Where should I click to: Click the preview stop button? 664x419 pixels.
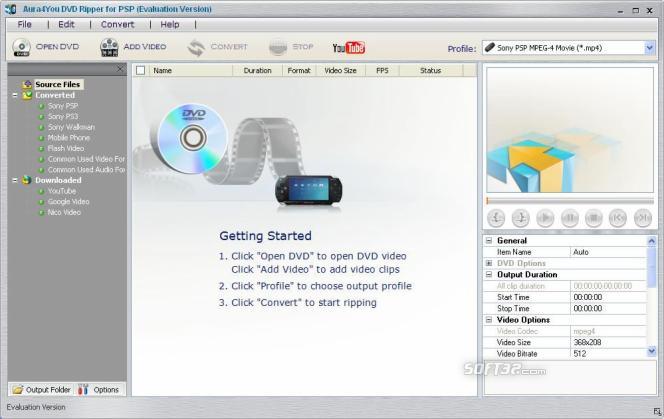click(594, 218)
